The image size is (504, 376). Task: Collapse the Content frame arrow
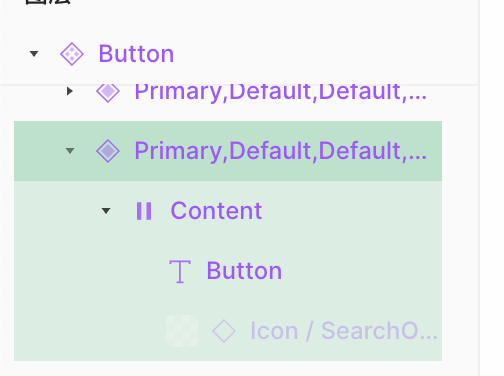click(x=106, y=211)
